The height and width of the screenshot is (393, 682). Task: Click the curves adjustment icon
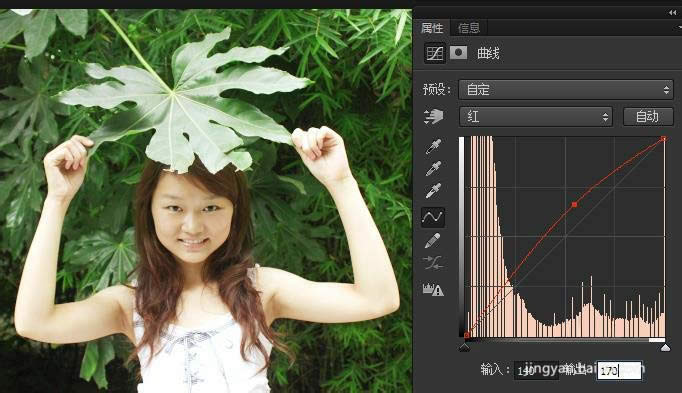click(435, 54)
